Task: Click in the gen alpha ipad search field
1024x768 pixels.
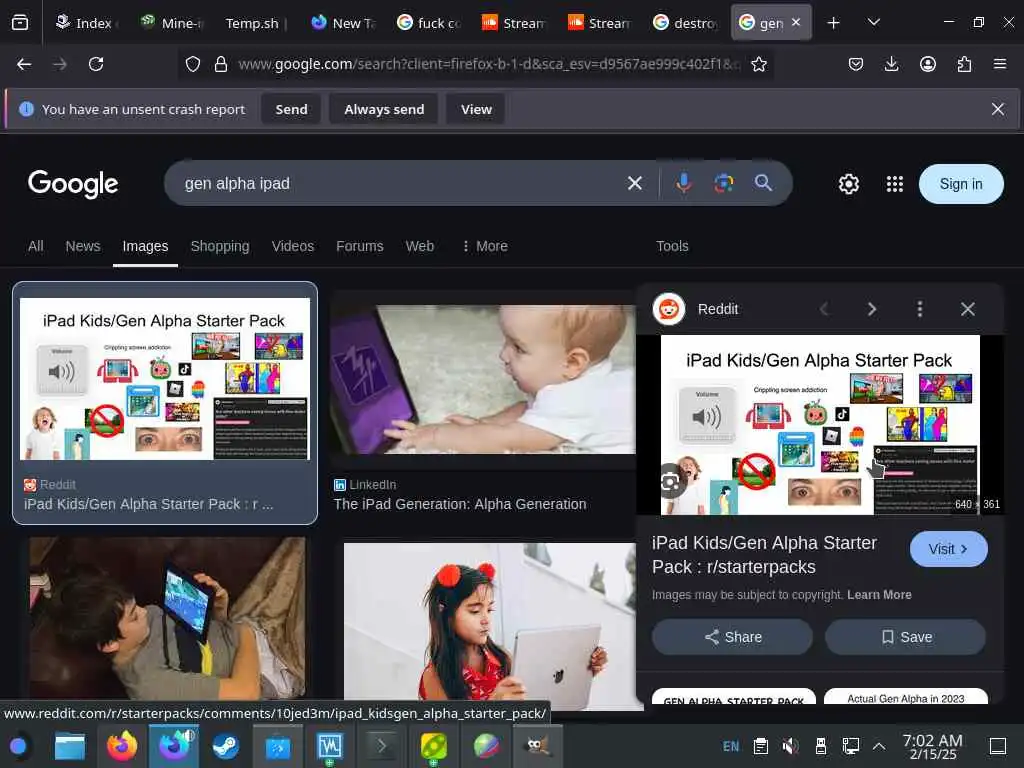Action: tap(398, 184)
